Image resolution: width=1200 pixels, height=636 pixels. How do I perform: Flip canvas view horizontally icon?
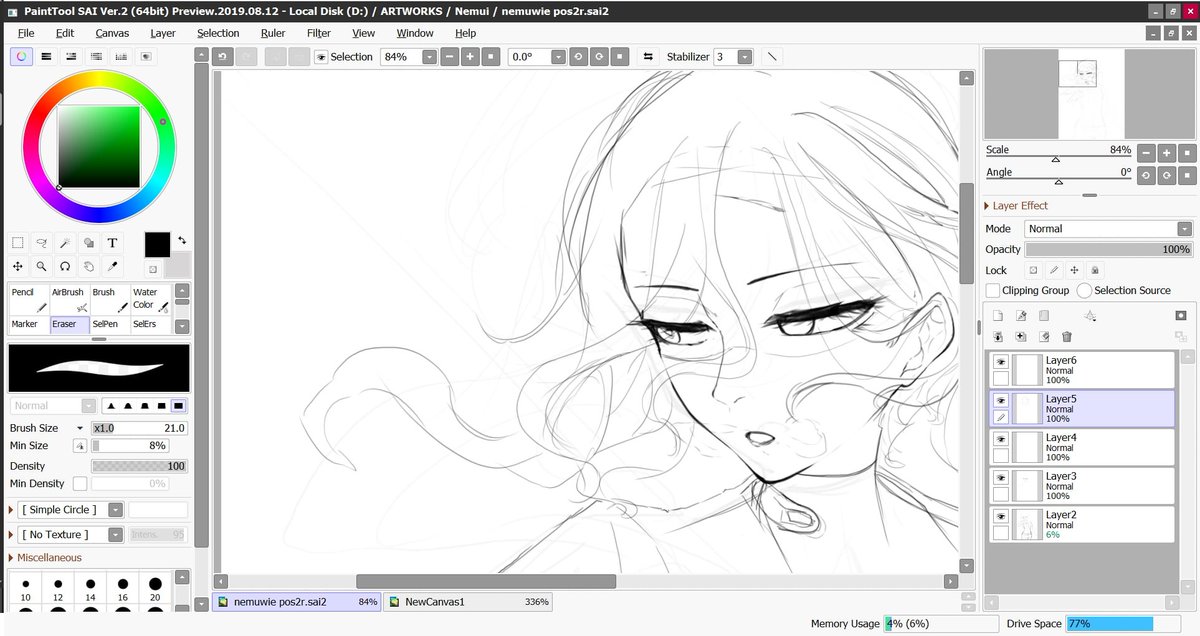(x=647, y=57)
